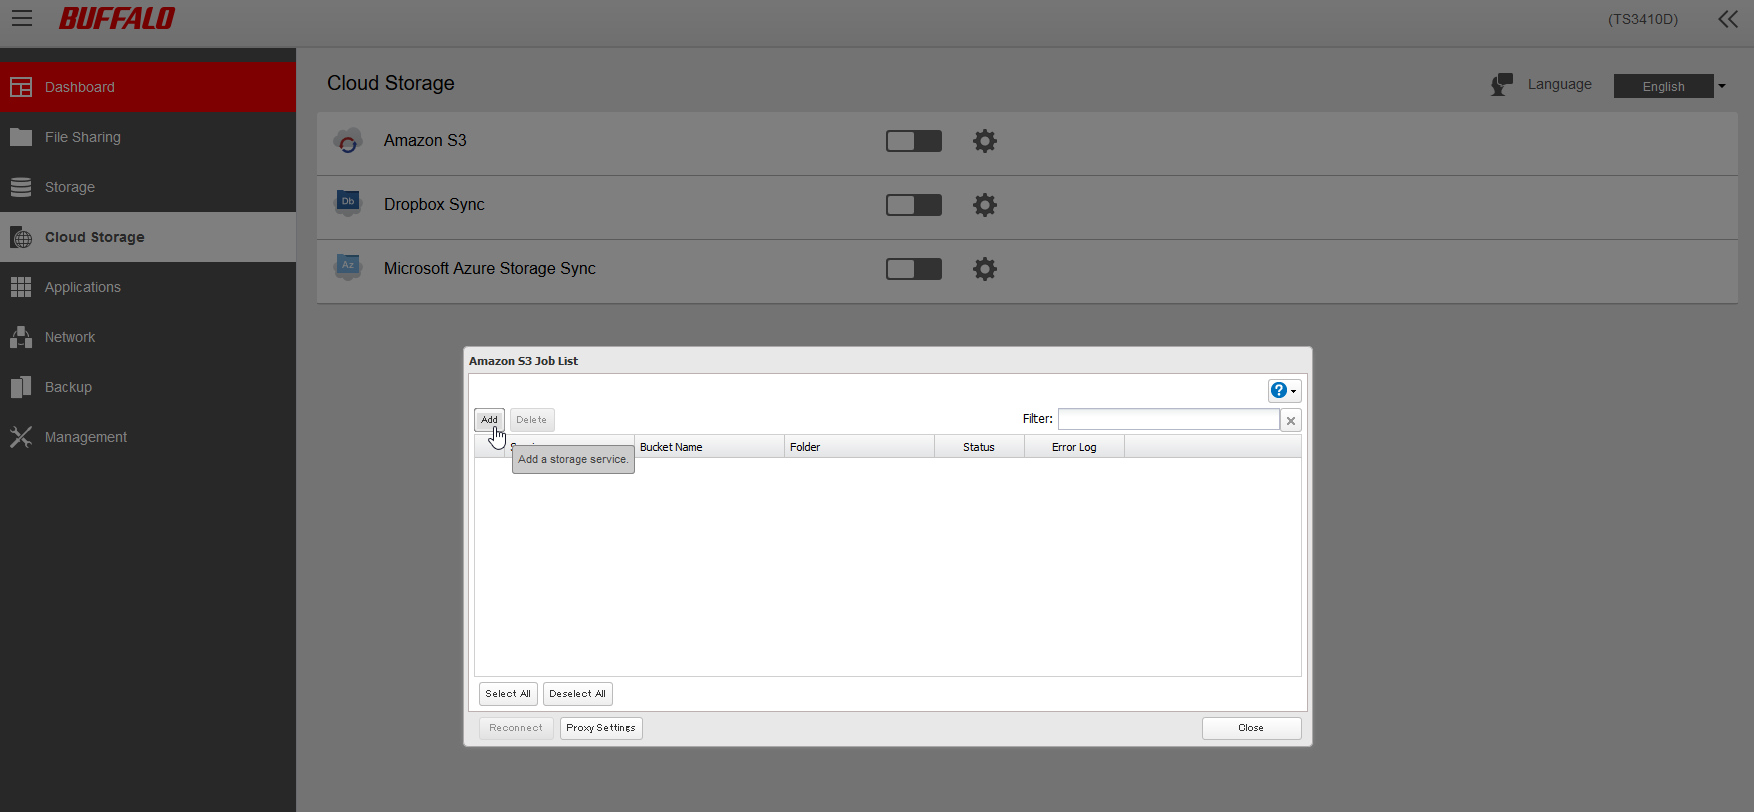Open the Storage section
Viewport: 1754px width, 812px height.
pyautogui.click(x=148, y=187)
